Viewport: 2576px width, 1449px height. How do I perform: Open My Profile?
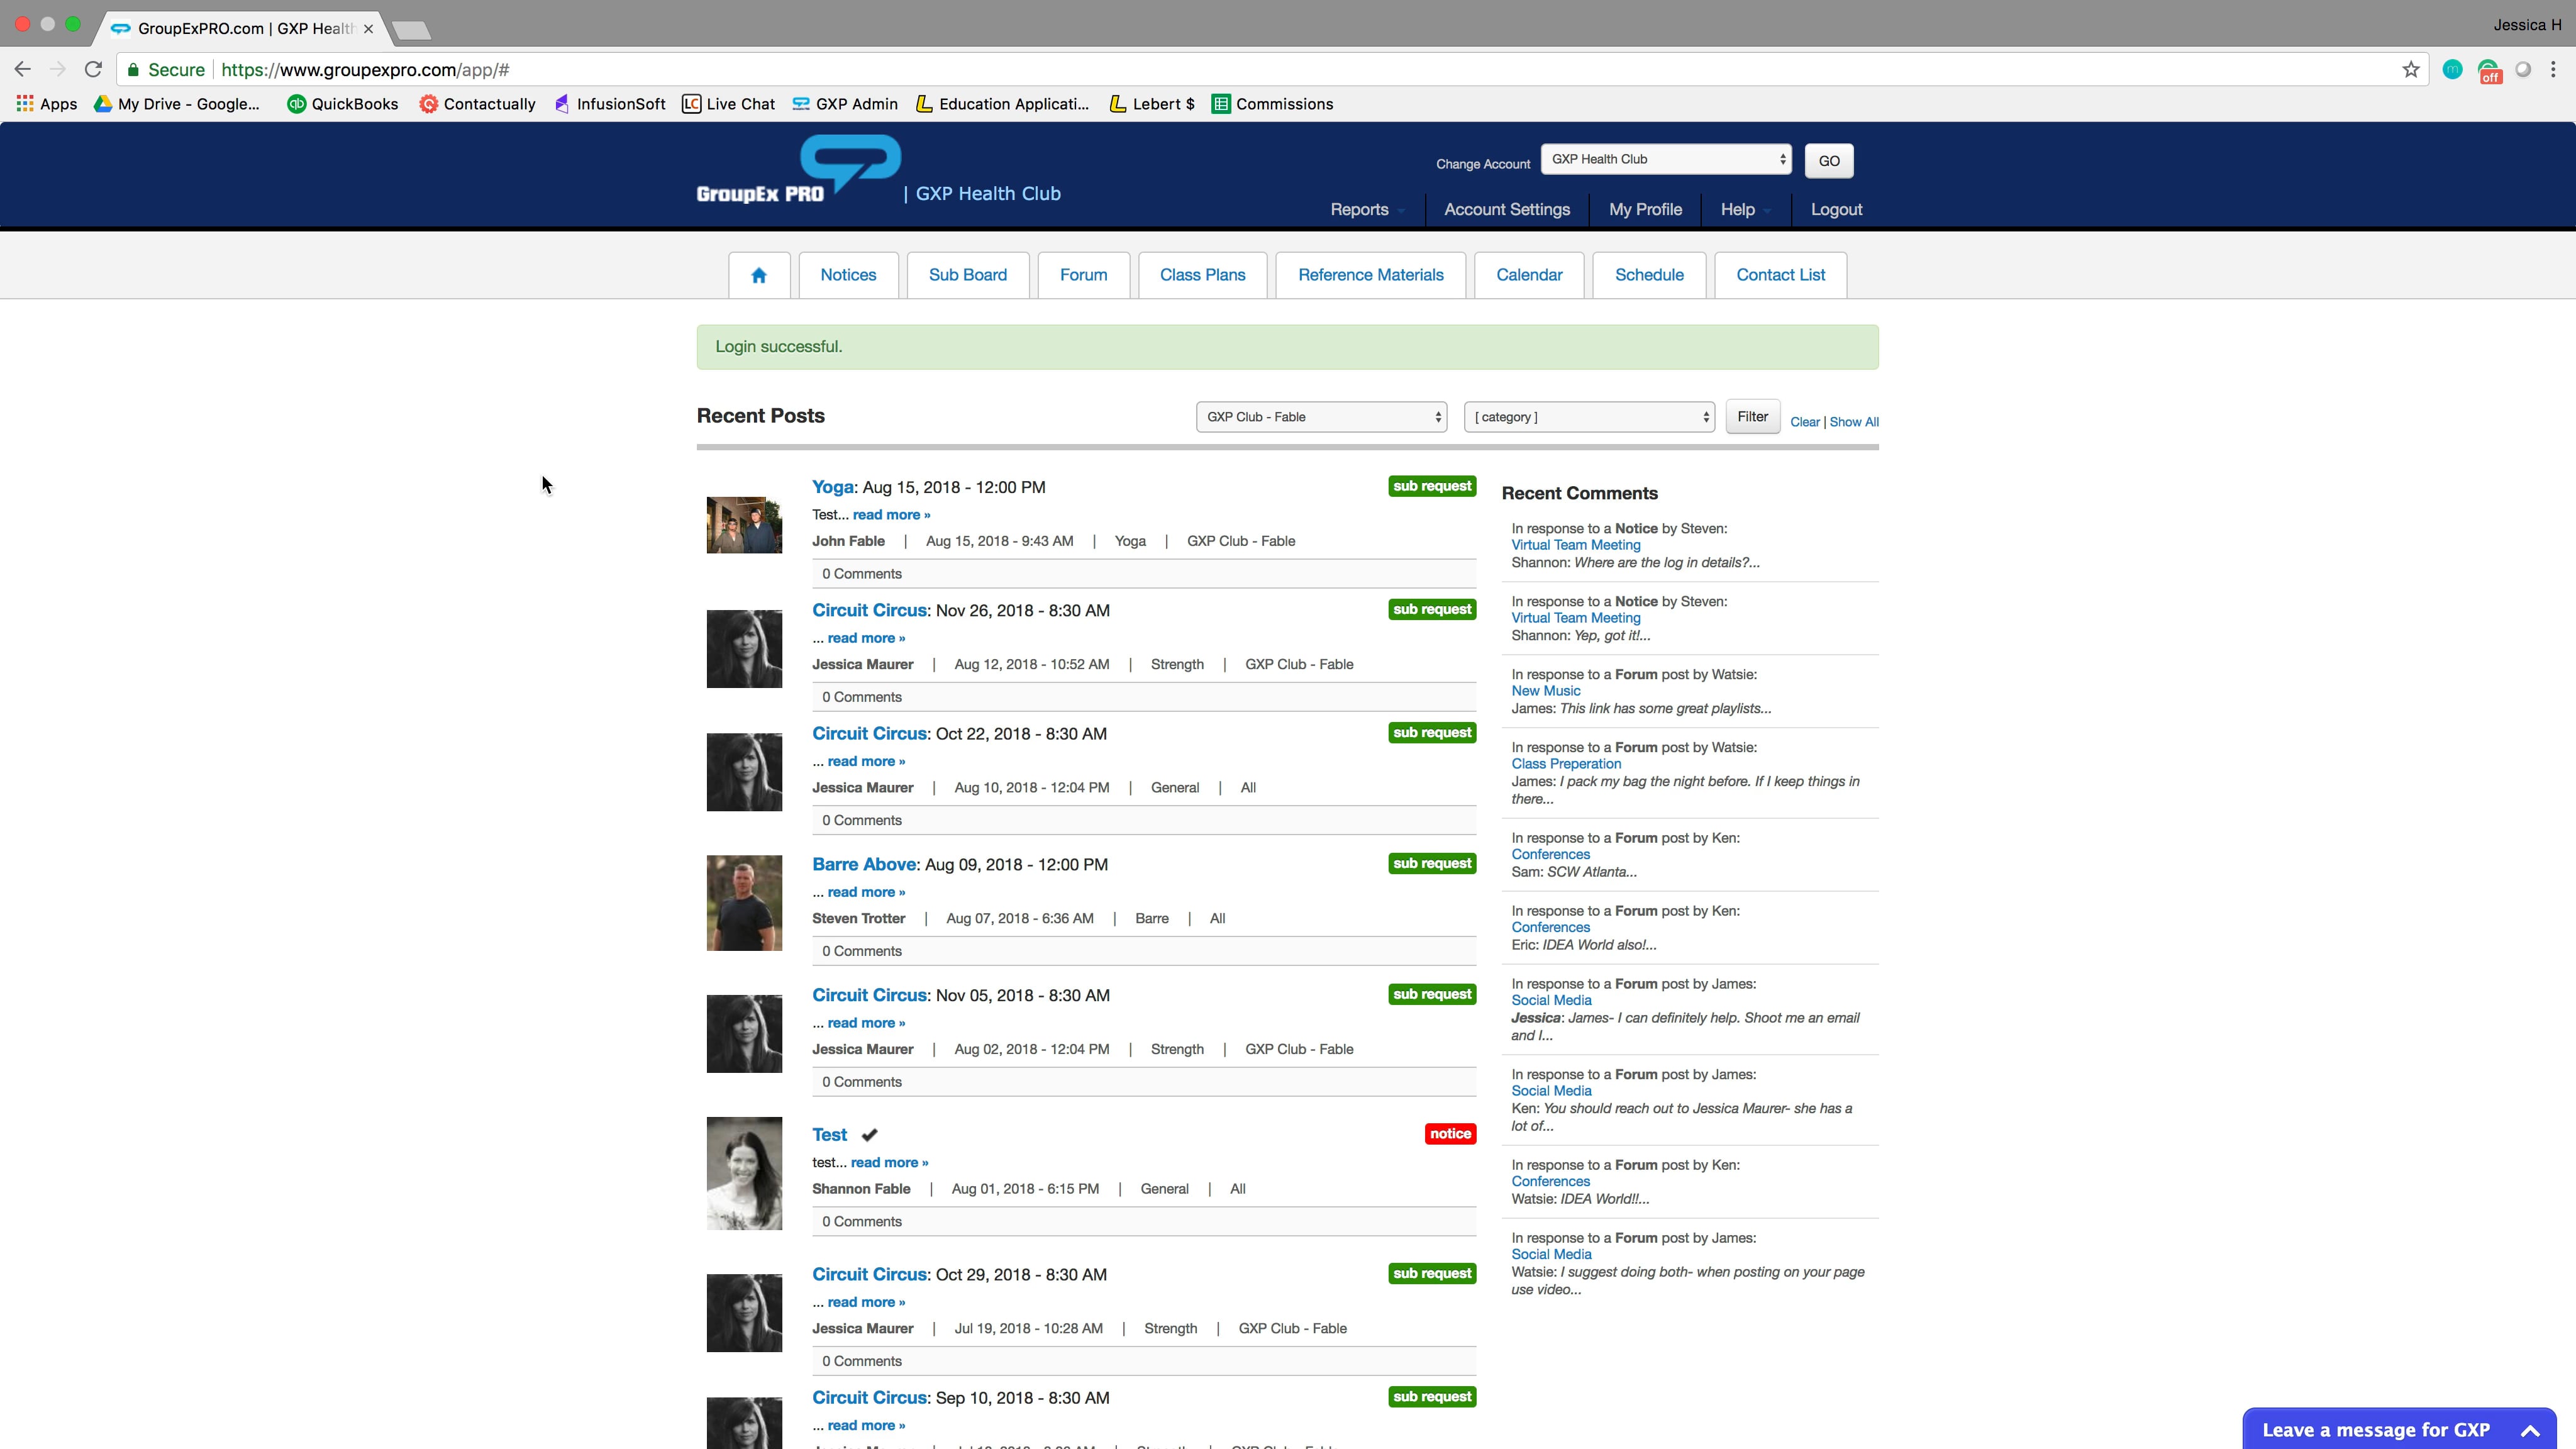tap(1645, 210)
